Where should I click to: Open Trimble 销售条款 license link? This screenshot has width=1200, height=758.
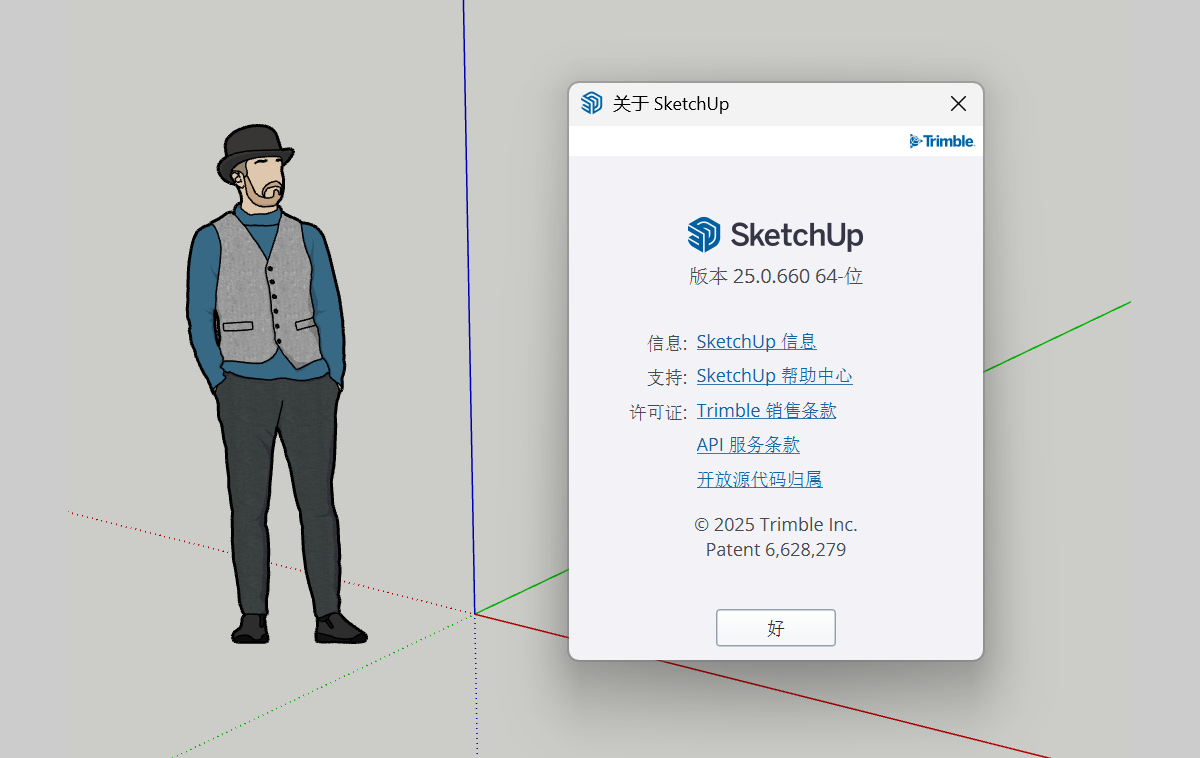point(766,411)
